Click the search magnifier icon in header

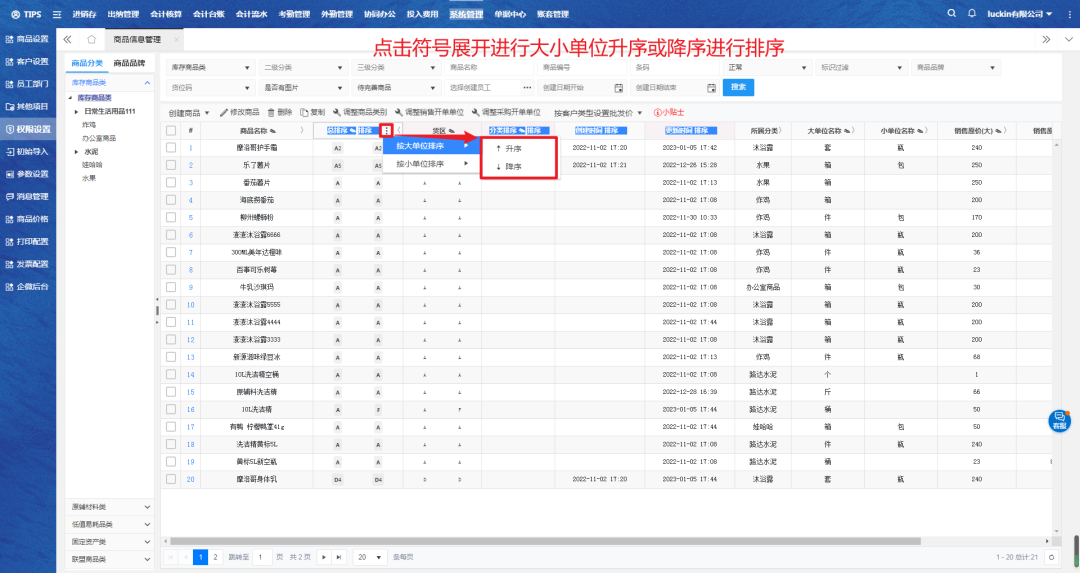(x=951, y=13)
